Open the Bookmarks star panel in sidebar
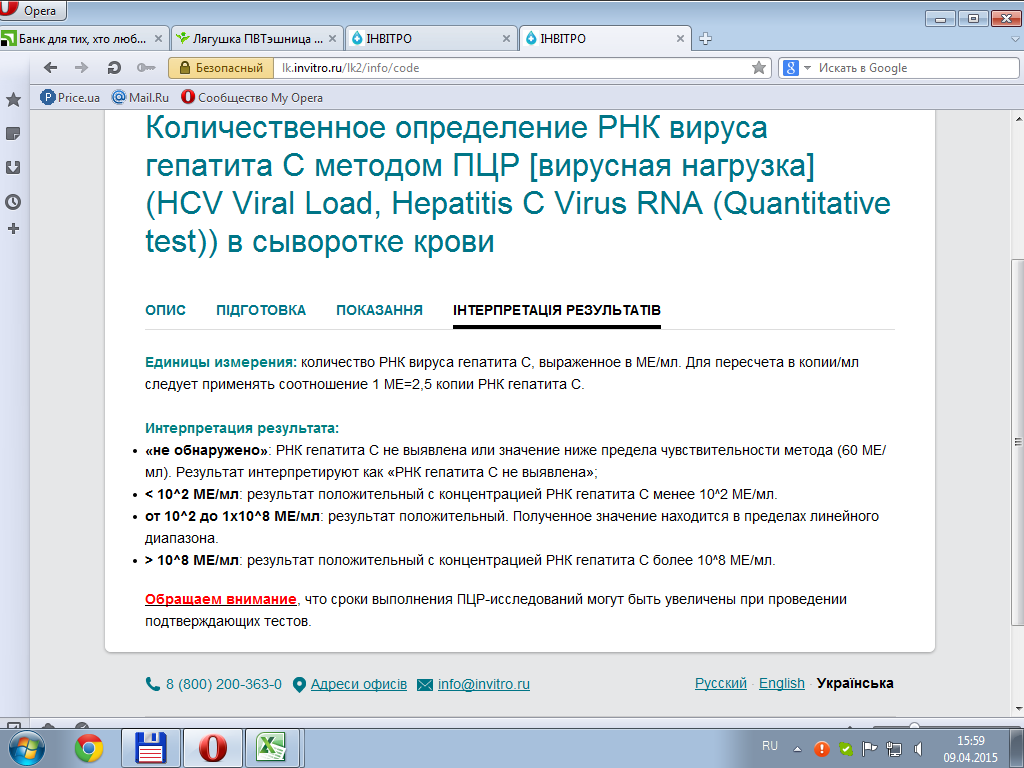1024x768 pixels. pyautogui.click(x=13, y=99)
